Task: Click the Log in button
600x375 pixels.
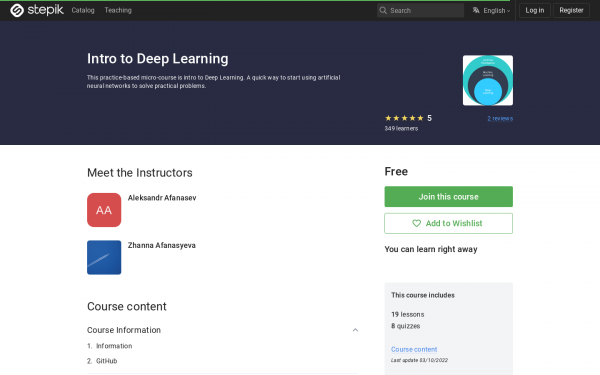Action: (x=535, y=10)
